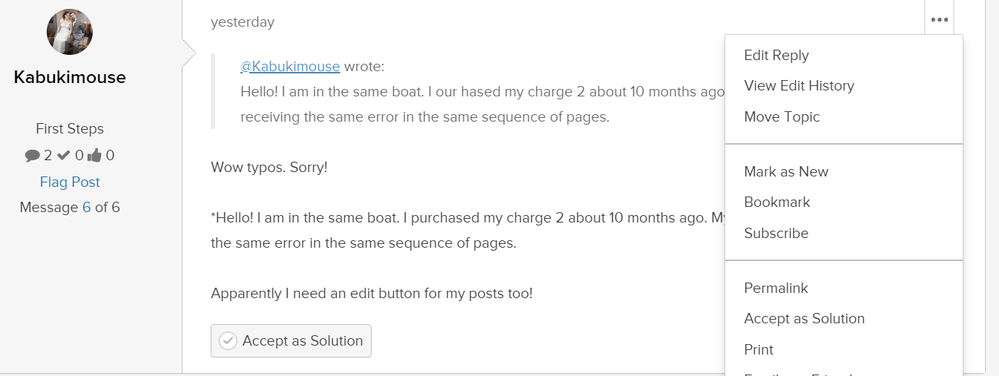This screenshot has width=999, height=376.
Task: Click the checkmark solutions count icon
Action: [63, 155]
